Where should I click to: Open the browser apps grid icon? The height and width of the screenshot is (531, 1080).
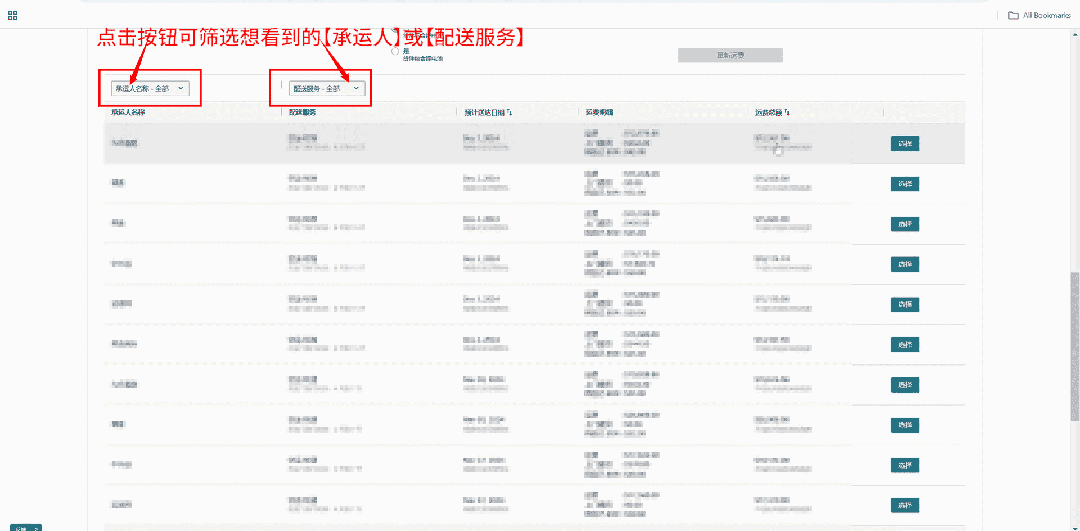[x=12, y=15]
